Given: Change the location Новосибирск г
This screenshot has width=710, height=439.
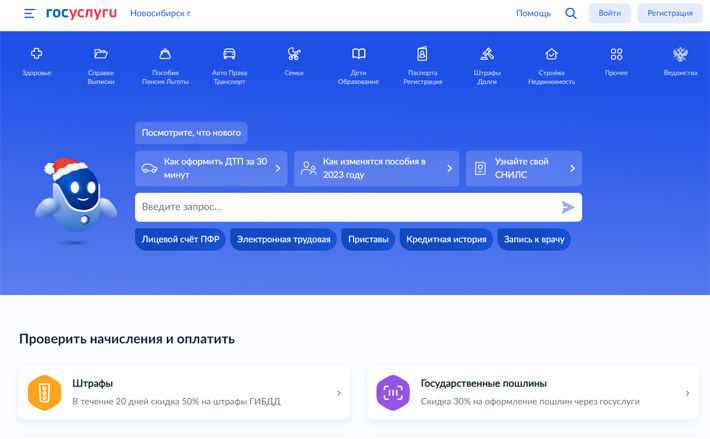Looking at the screenshot, I should click(x=160, y=14).
